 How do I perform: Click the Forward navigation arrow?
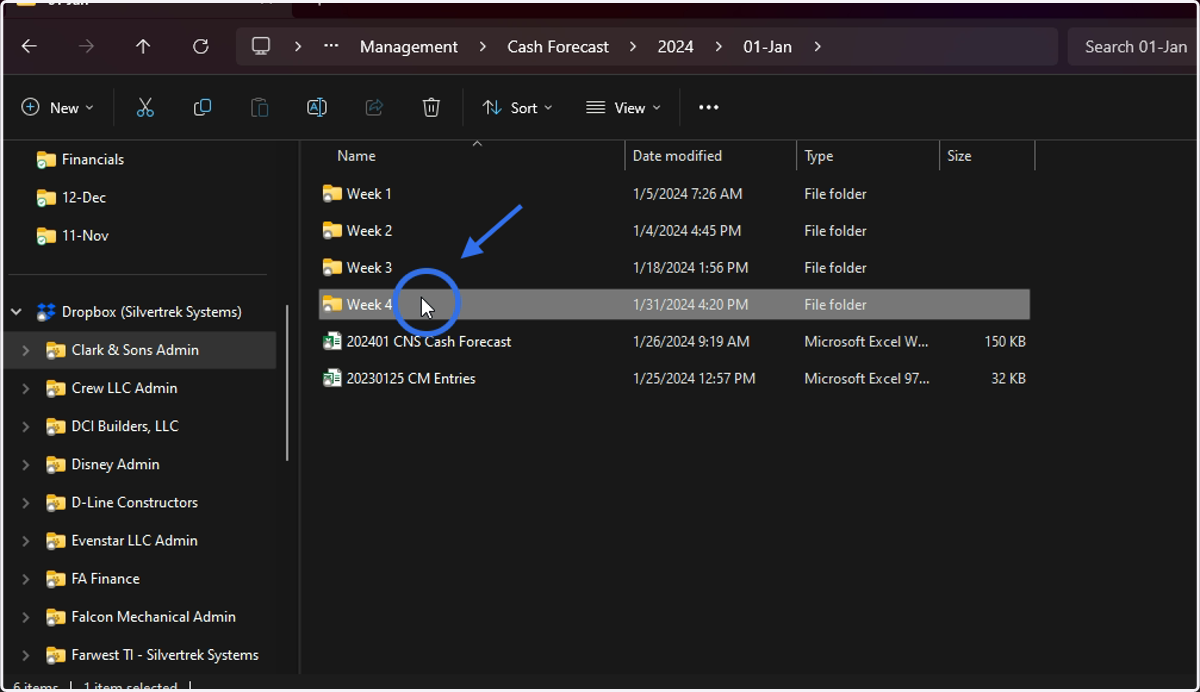click(86, 47)
